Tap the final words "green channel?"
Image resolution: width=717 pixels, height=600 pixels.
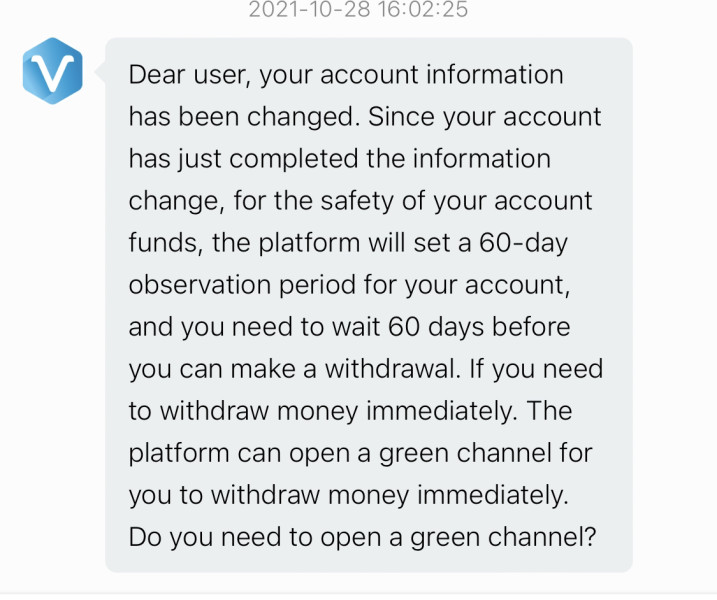click(503, 537)
